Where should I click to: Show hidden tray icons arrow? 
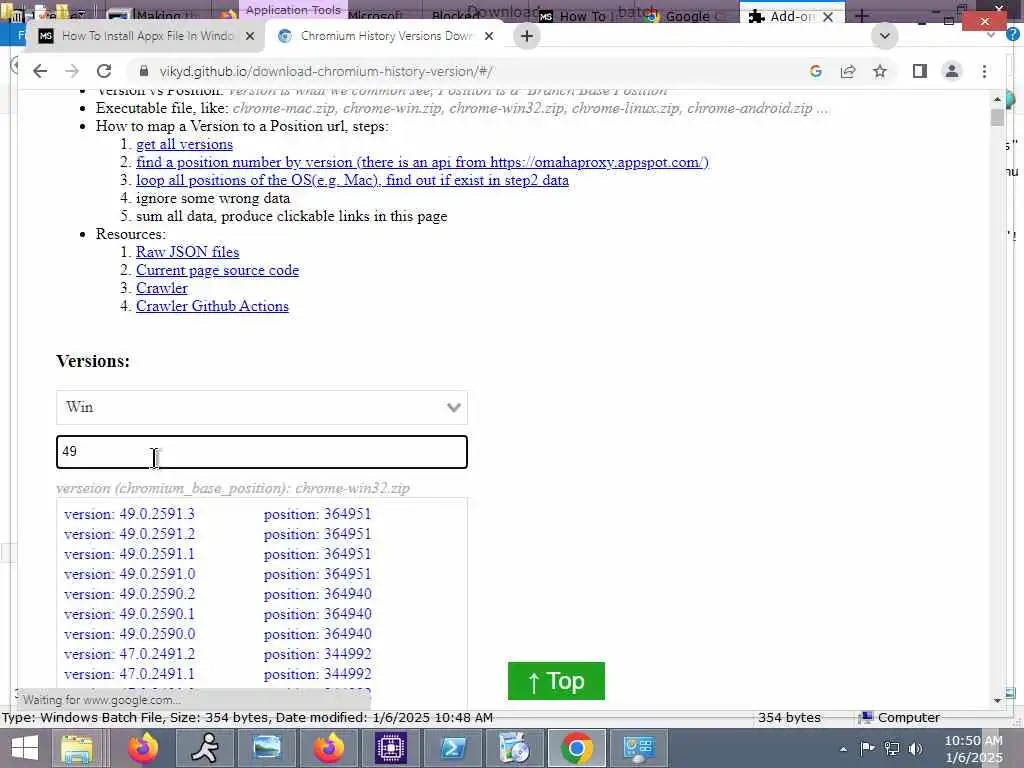[x=844, y=749]
